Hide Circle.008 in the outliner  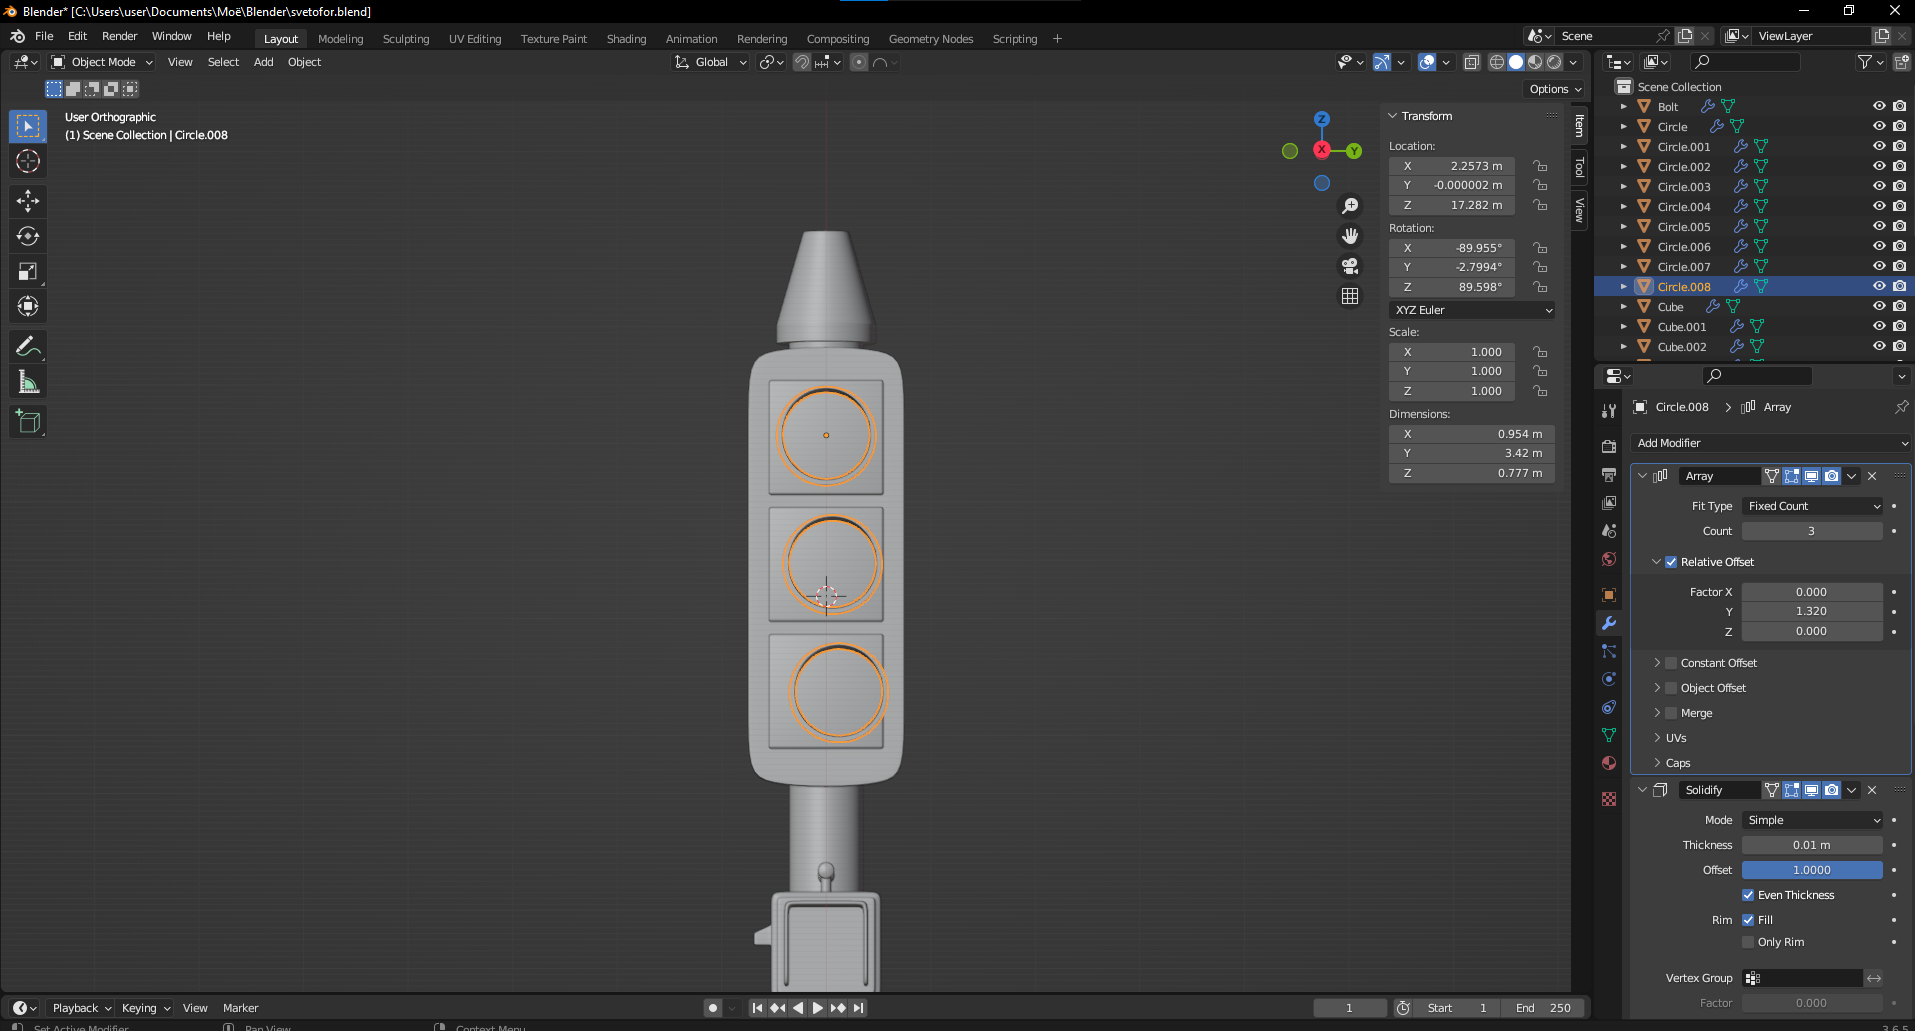(1879, 287)
